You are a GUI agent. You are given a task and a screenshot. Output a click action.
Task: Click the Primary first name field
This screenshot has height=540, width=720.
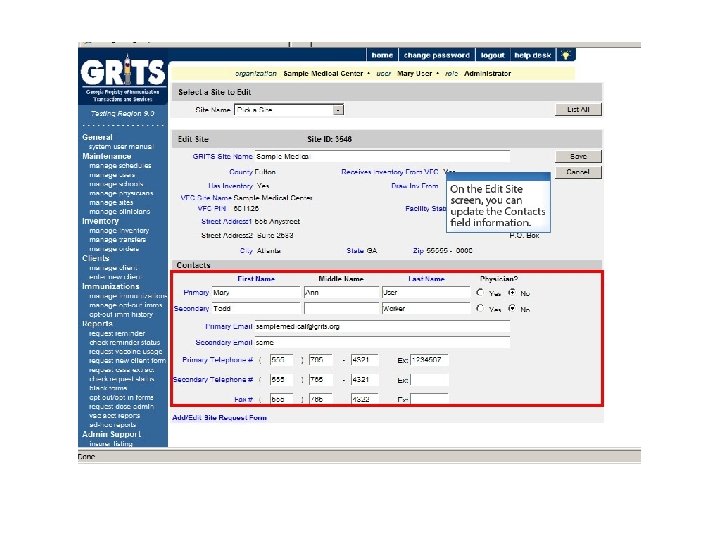tap(256, 292)
